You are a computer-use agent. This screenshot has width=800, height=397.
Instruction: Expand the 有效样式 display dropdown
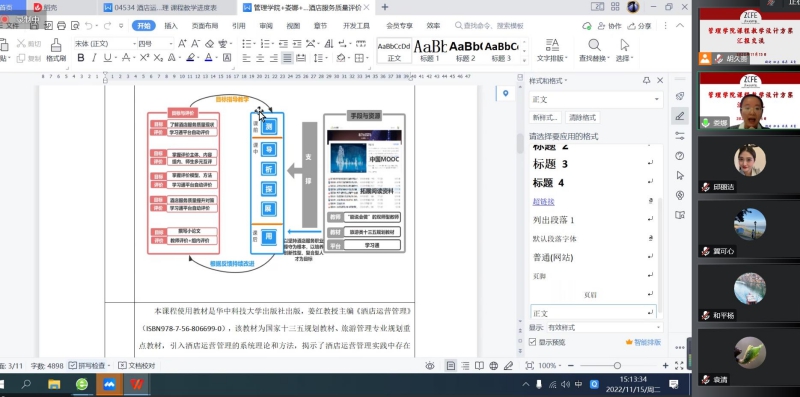point(605,328)
